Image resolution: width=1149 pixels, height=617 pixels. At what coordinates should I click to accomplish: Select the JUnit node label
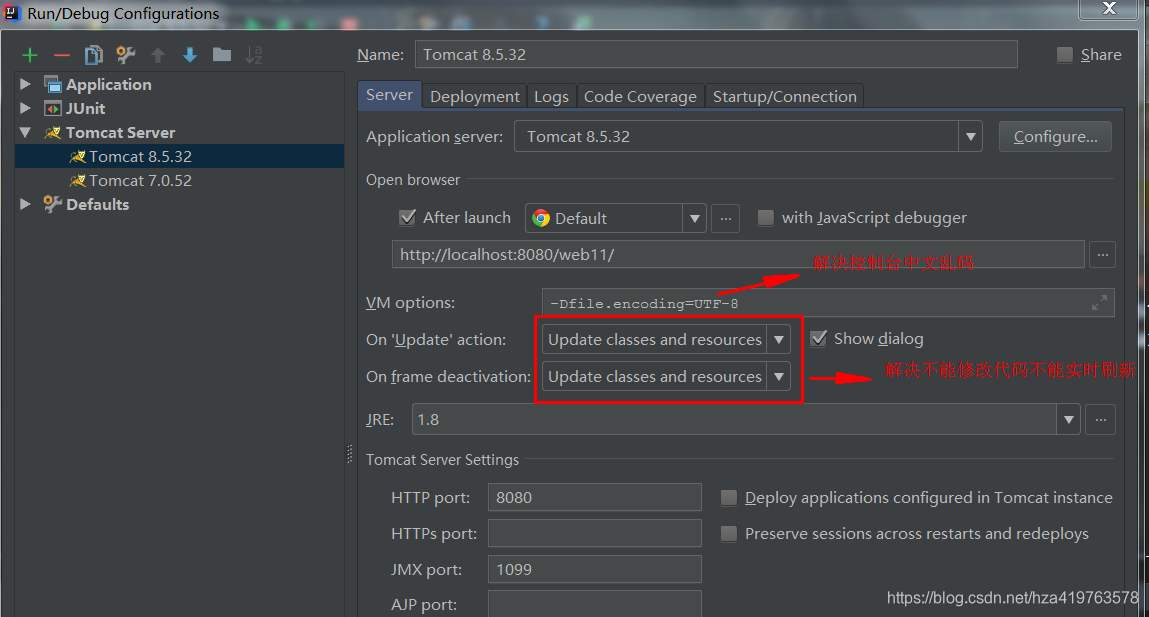click(x=86, y=108)
